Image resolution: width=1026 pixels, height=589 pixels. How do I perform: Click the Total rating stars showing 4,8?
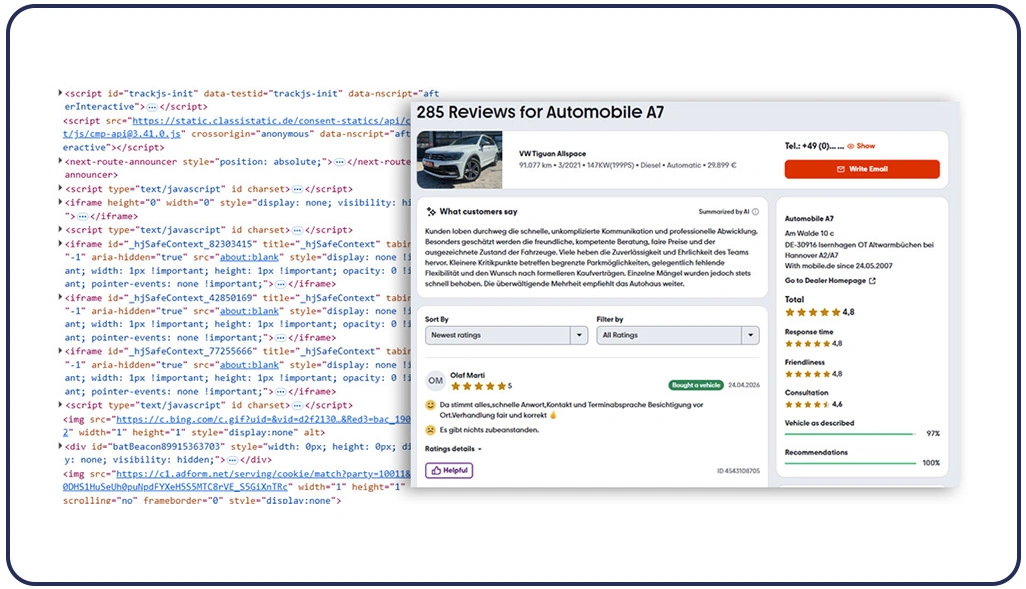pyautogui.click(x=812, y=312)
